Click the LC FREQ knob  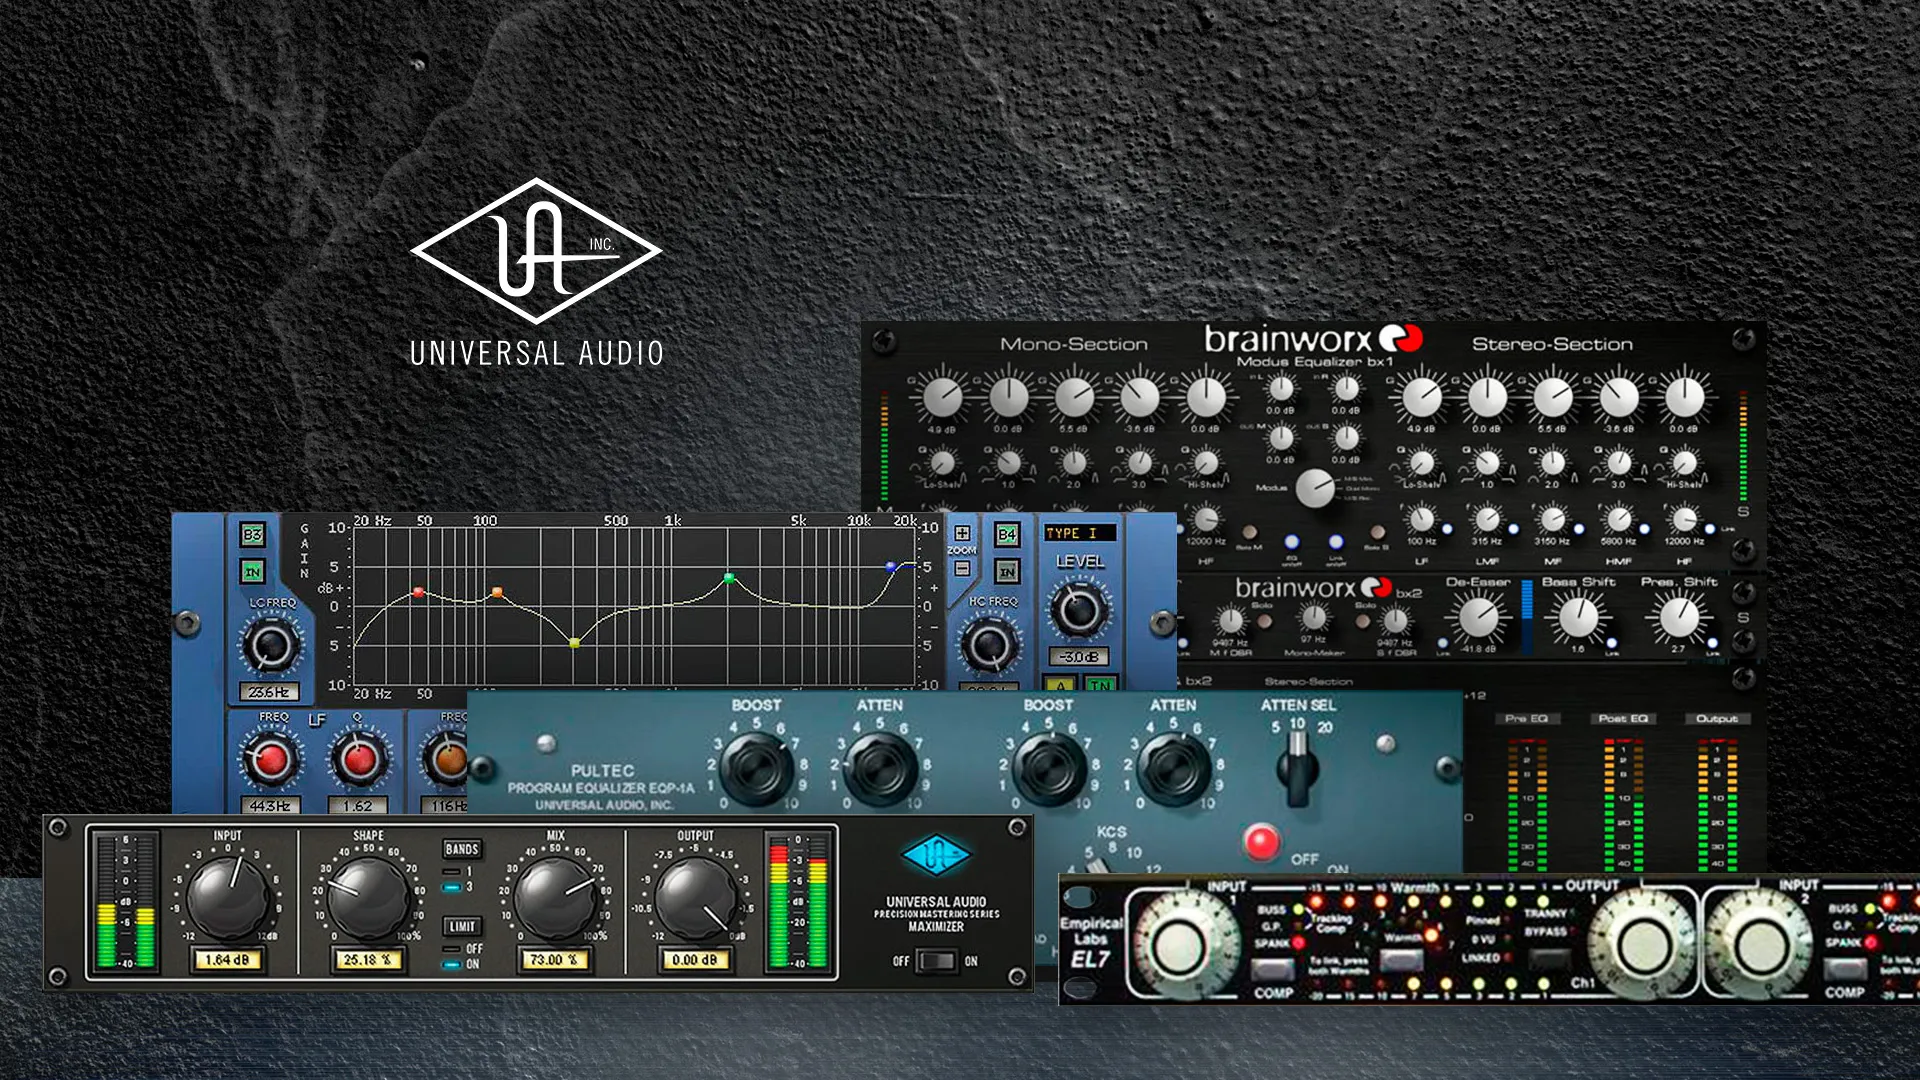tap(271, 646)
